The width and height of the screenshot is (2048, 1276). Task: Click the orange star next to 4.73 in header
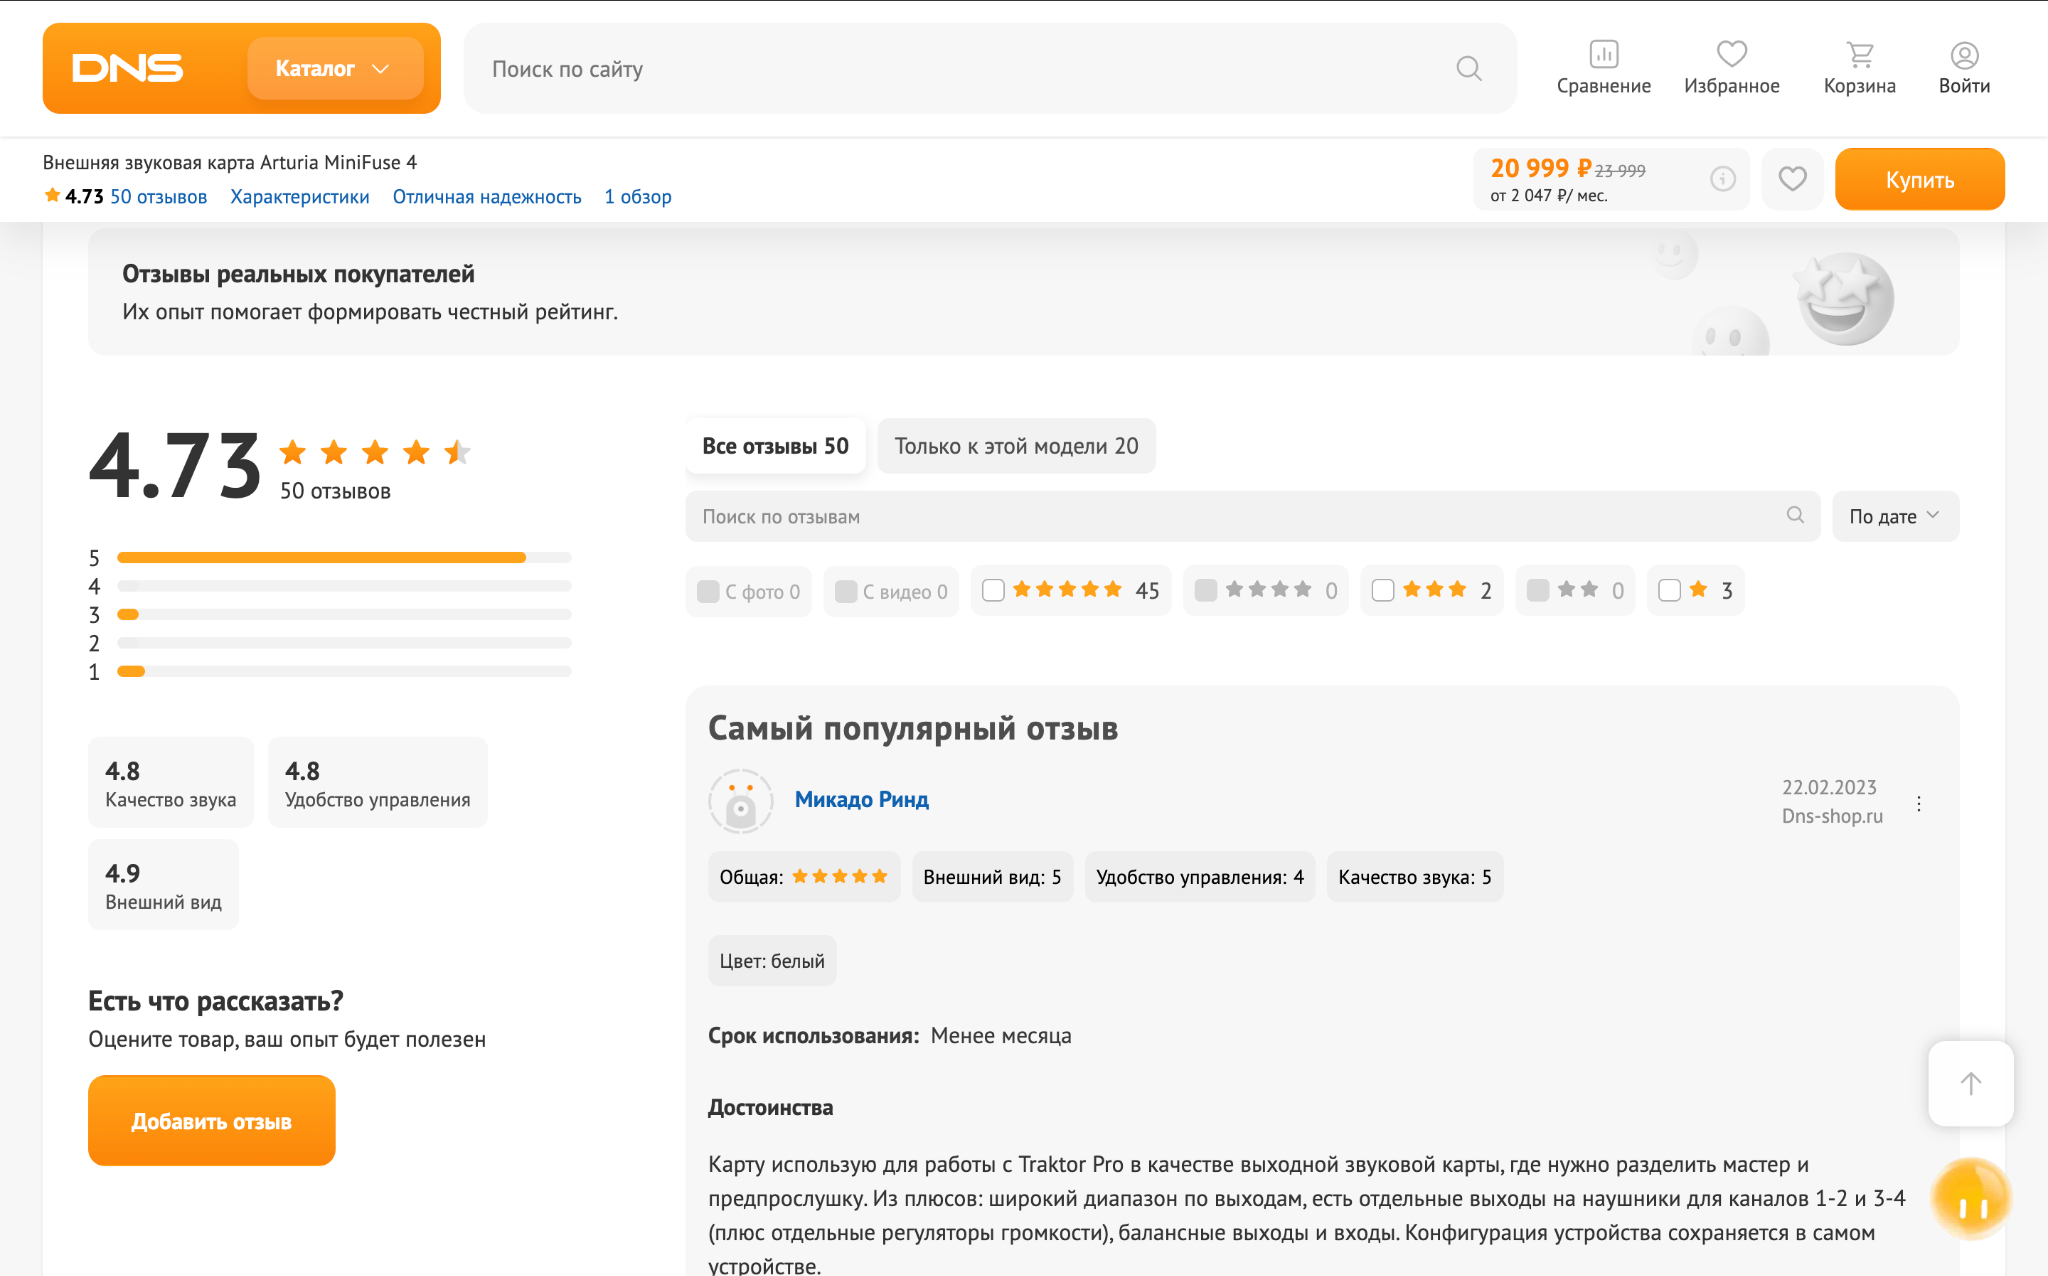coord(52,196)
